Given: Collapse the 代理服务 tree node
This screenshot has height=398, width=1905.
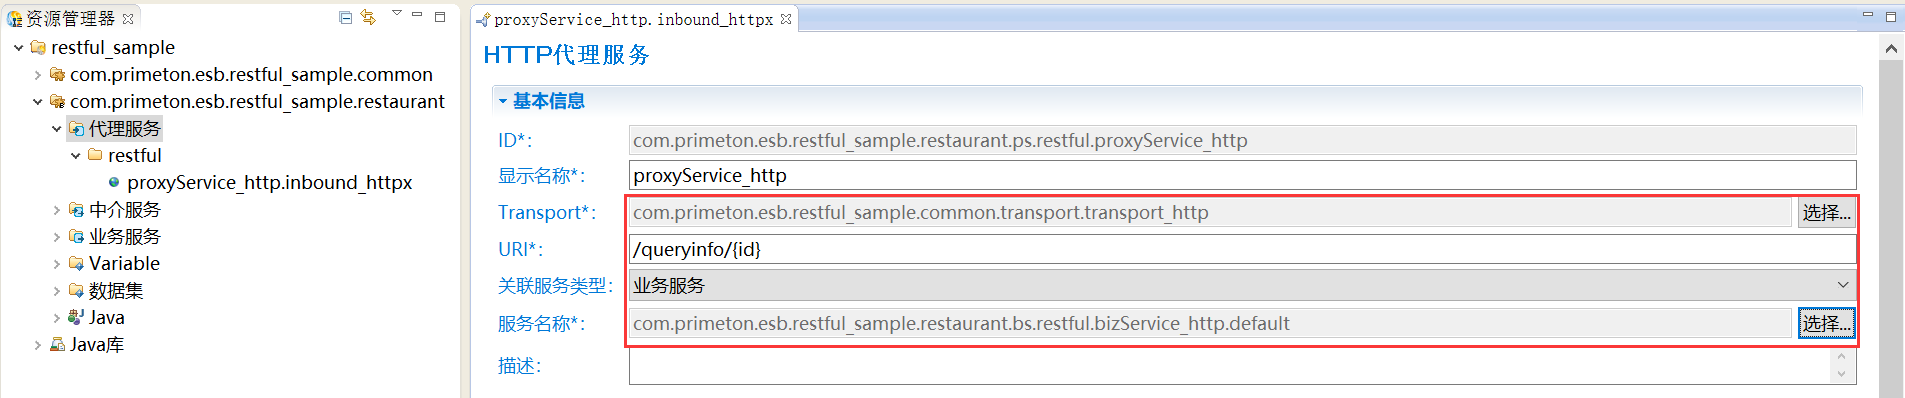Looking at the screenshot, I should click(56, 129).
